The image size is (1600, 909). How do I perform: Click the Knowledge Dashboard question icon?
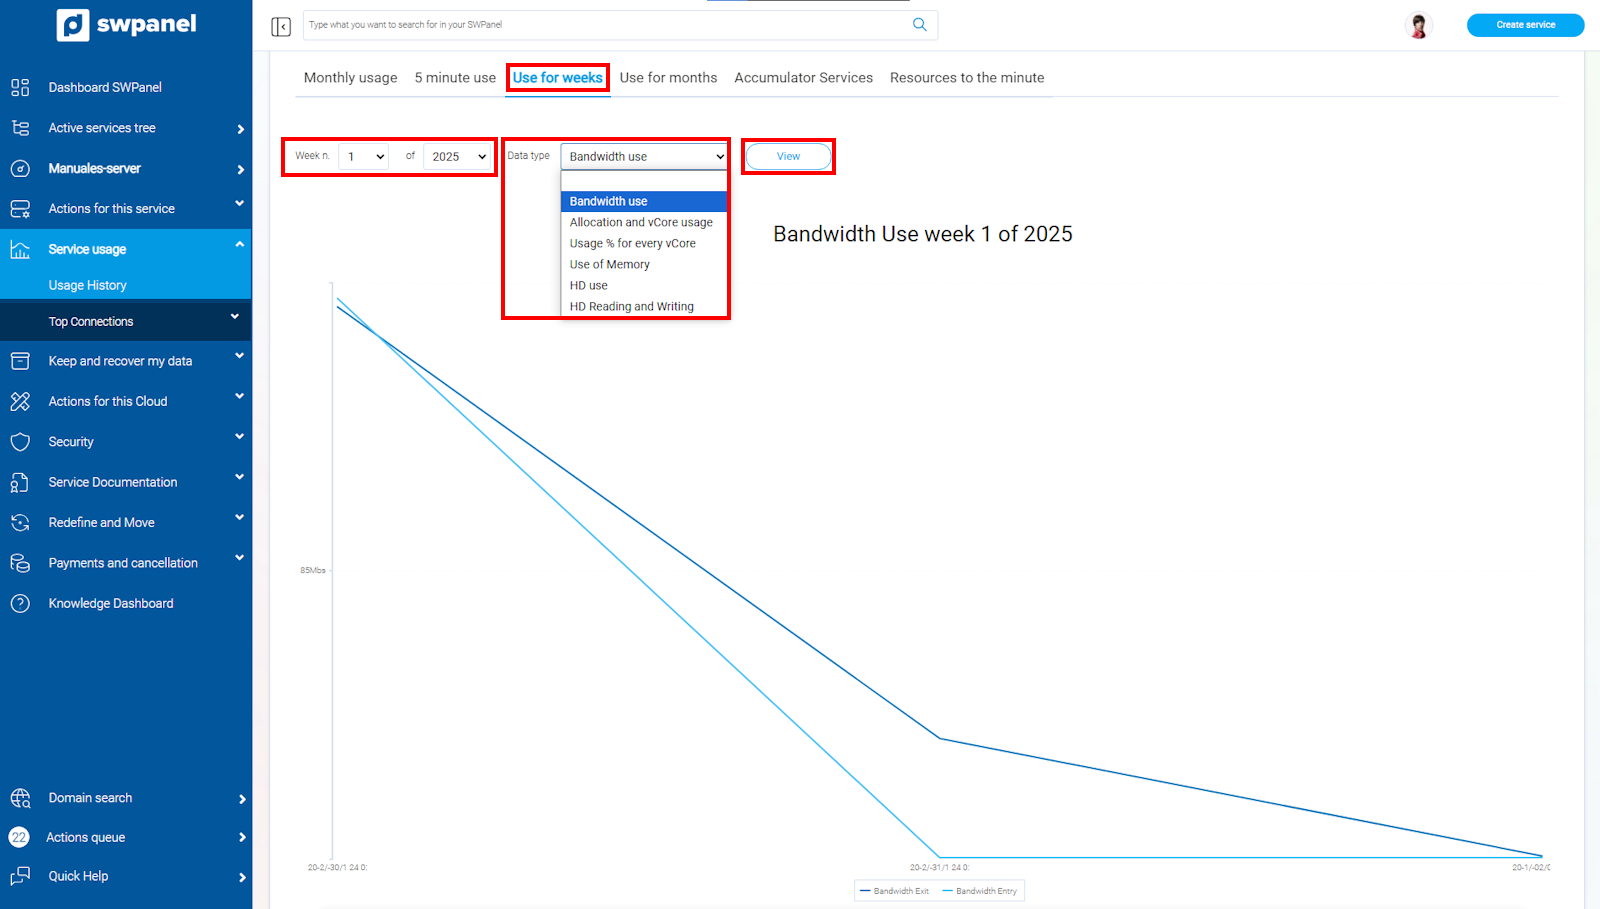[x=20, y=603]
